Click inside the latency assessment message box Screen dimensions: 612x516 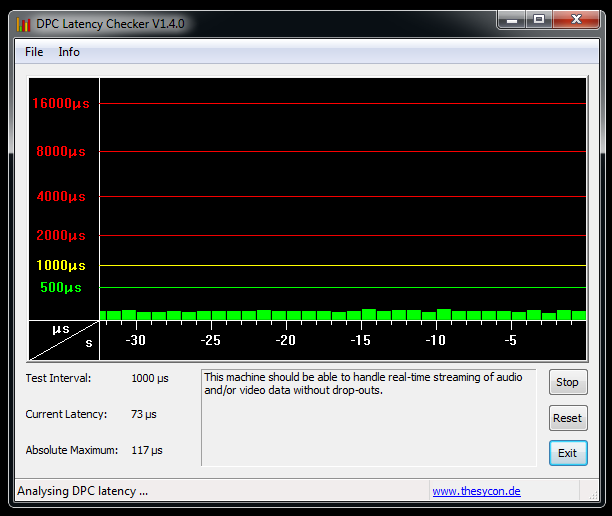[368, 417]
